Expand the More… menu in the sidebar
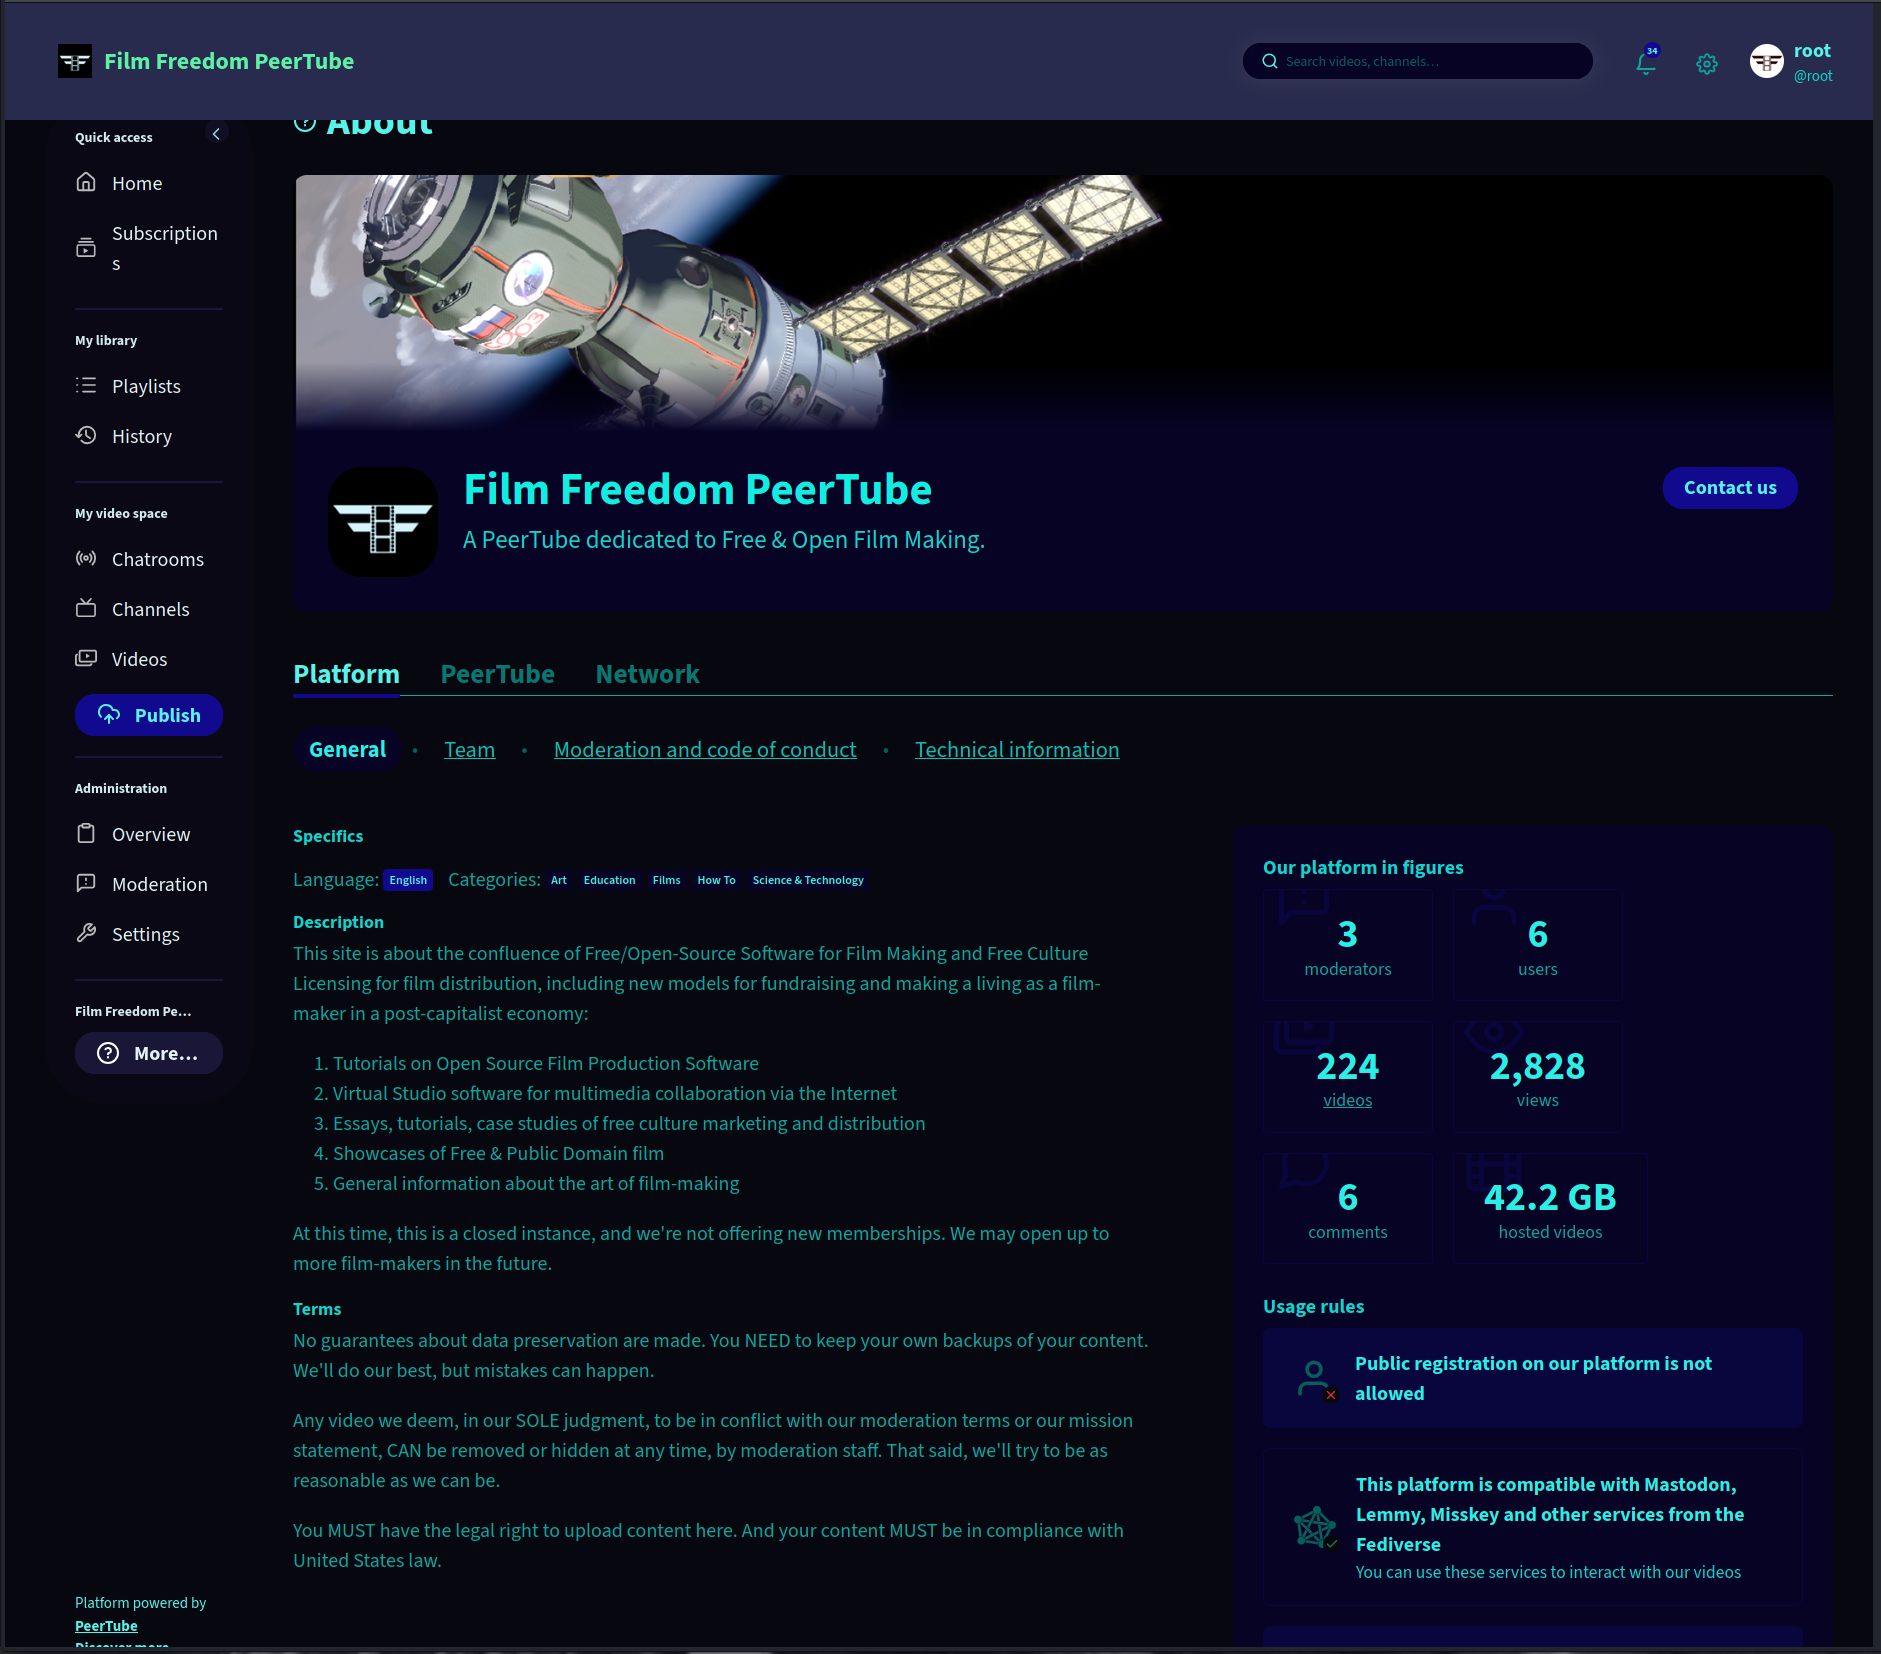1881x1654 pixels. pos(149,1053)
